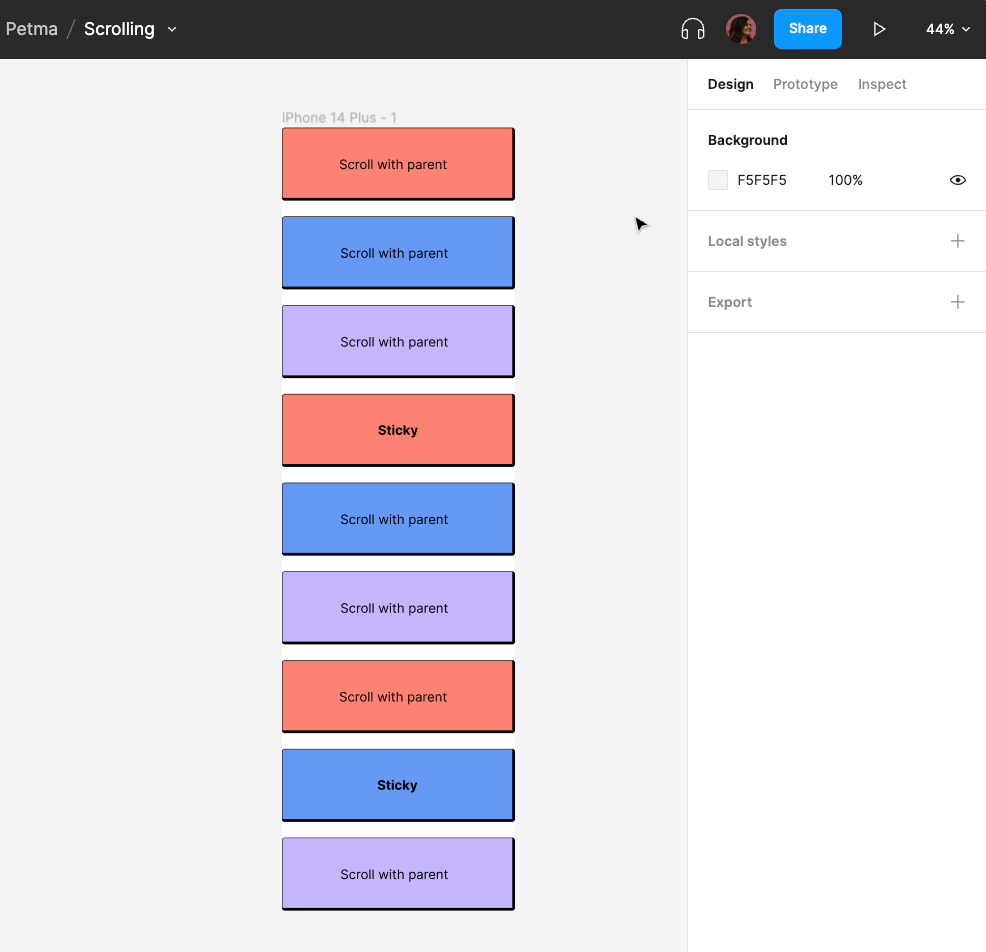Click the Export plus icon
The height and width of the screenshot is (952, 986).
pos(957,301)
